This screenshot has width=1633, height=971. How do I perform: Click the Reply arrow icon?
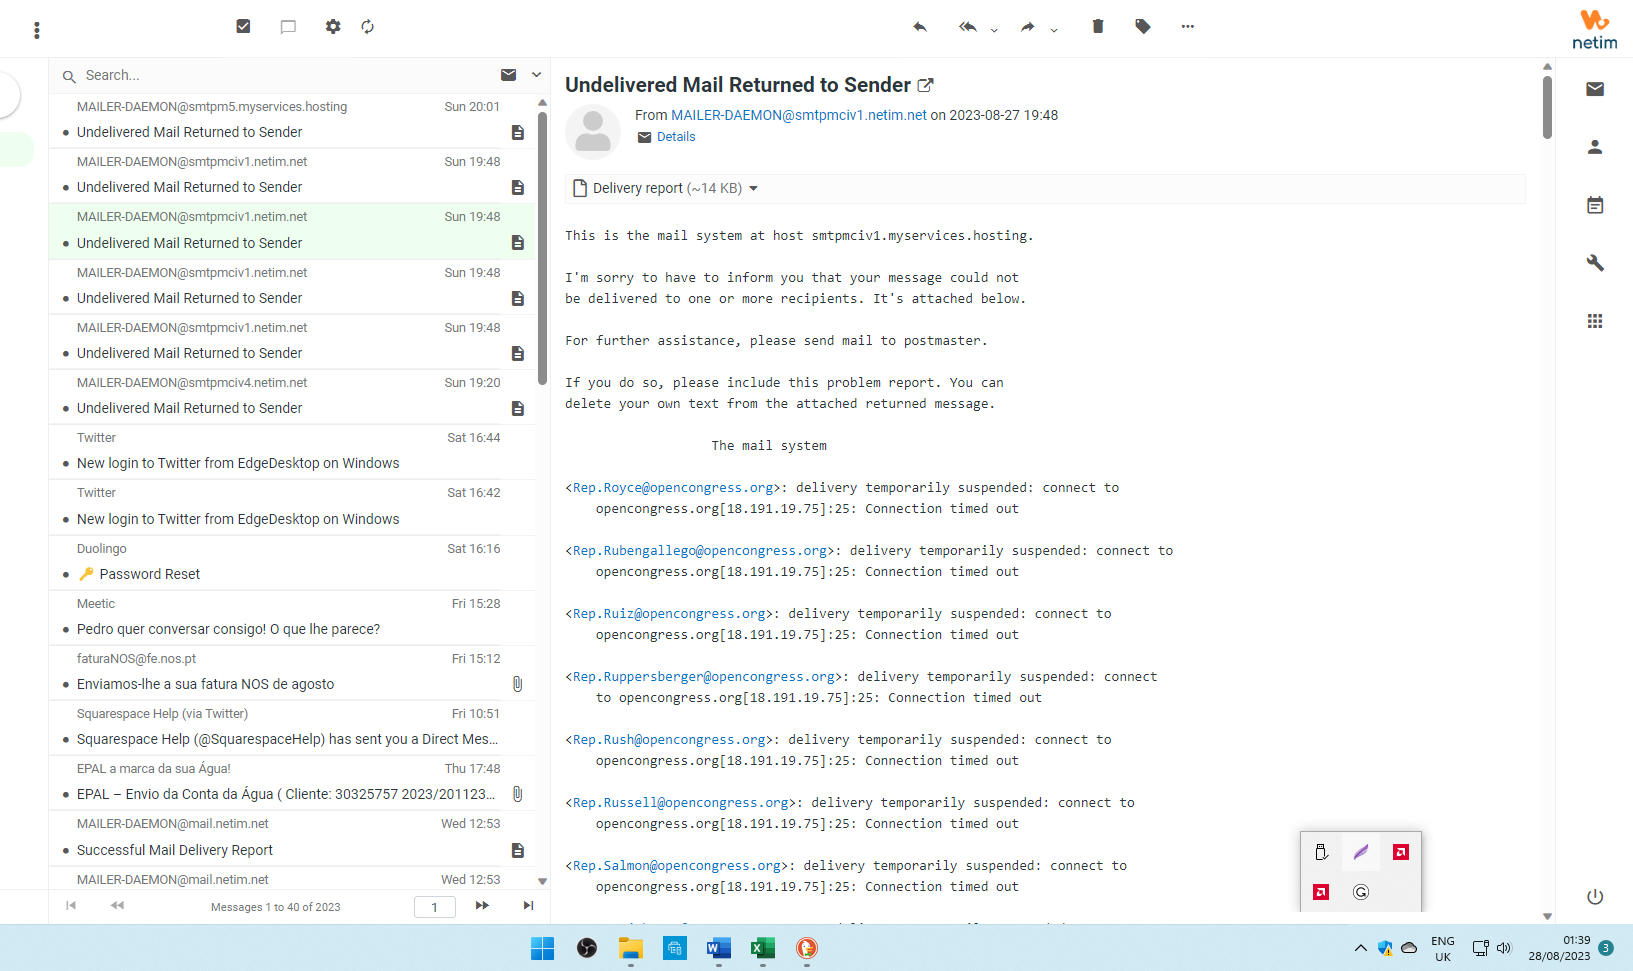click(920, 27)
